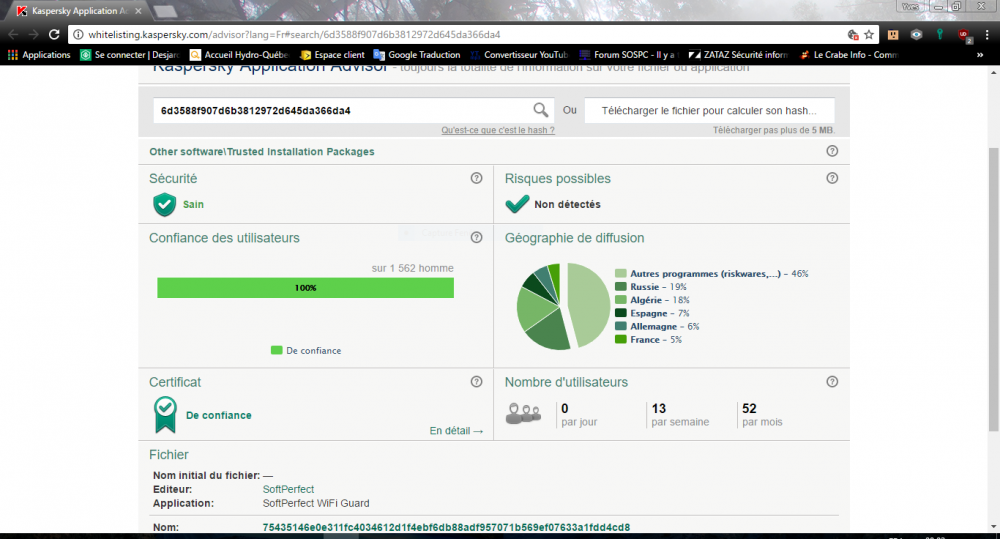1000x539 pixels.
Task: Click the users group icon
Action: tap(524, 413)
